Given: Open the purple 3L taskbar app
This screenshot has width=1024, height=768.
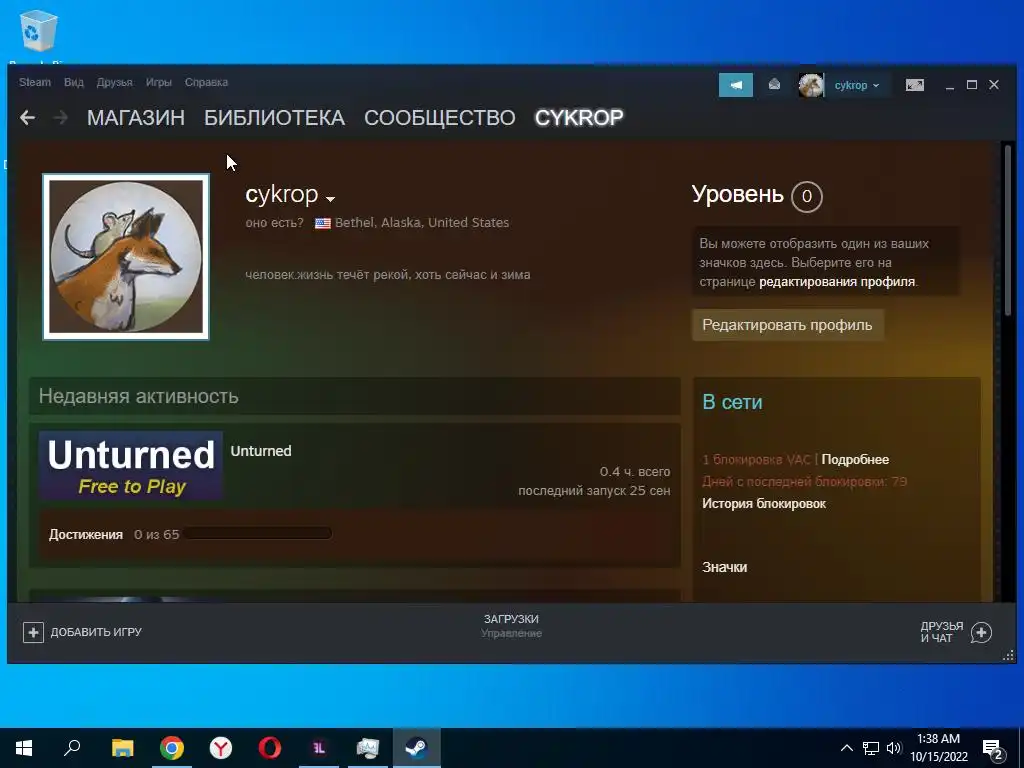Looking at the screenshot, I should 319,748.
